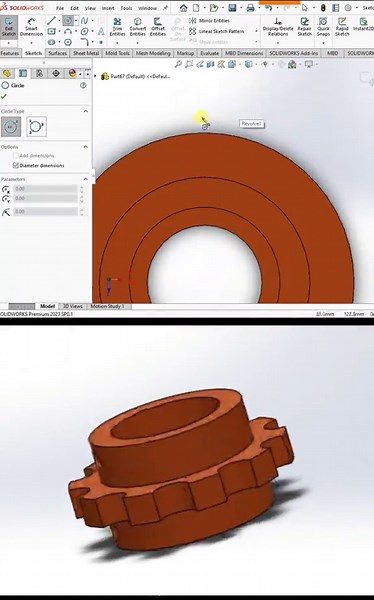Open the Quick Snaps dropdown arrow
This screenshot has width=374, height=600.
(323, 43)
